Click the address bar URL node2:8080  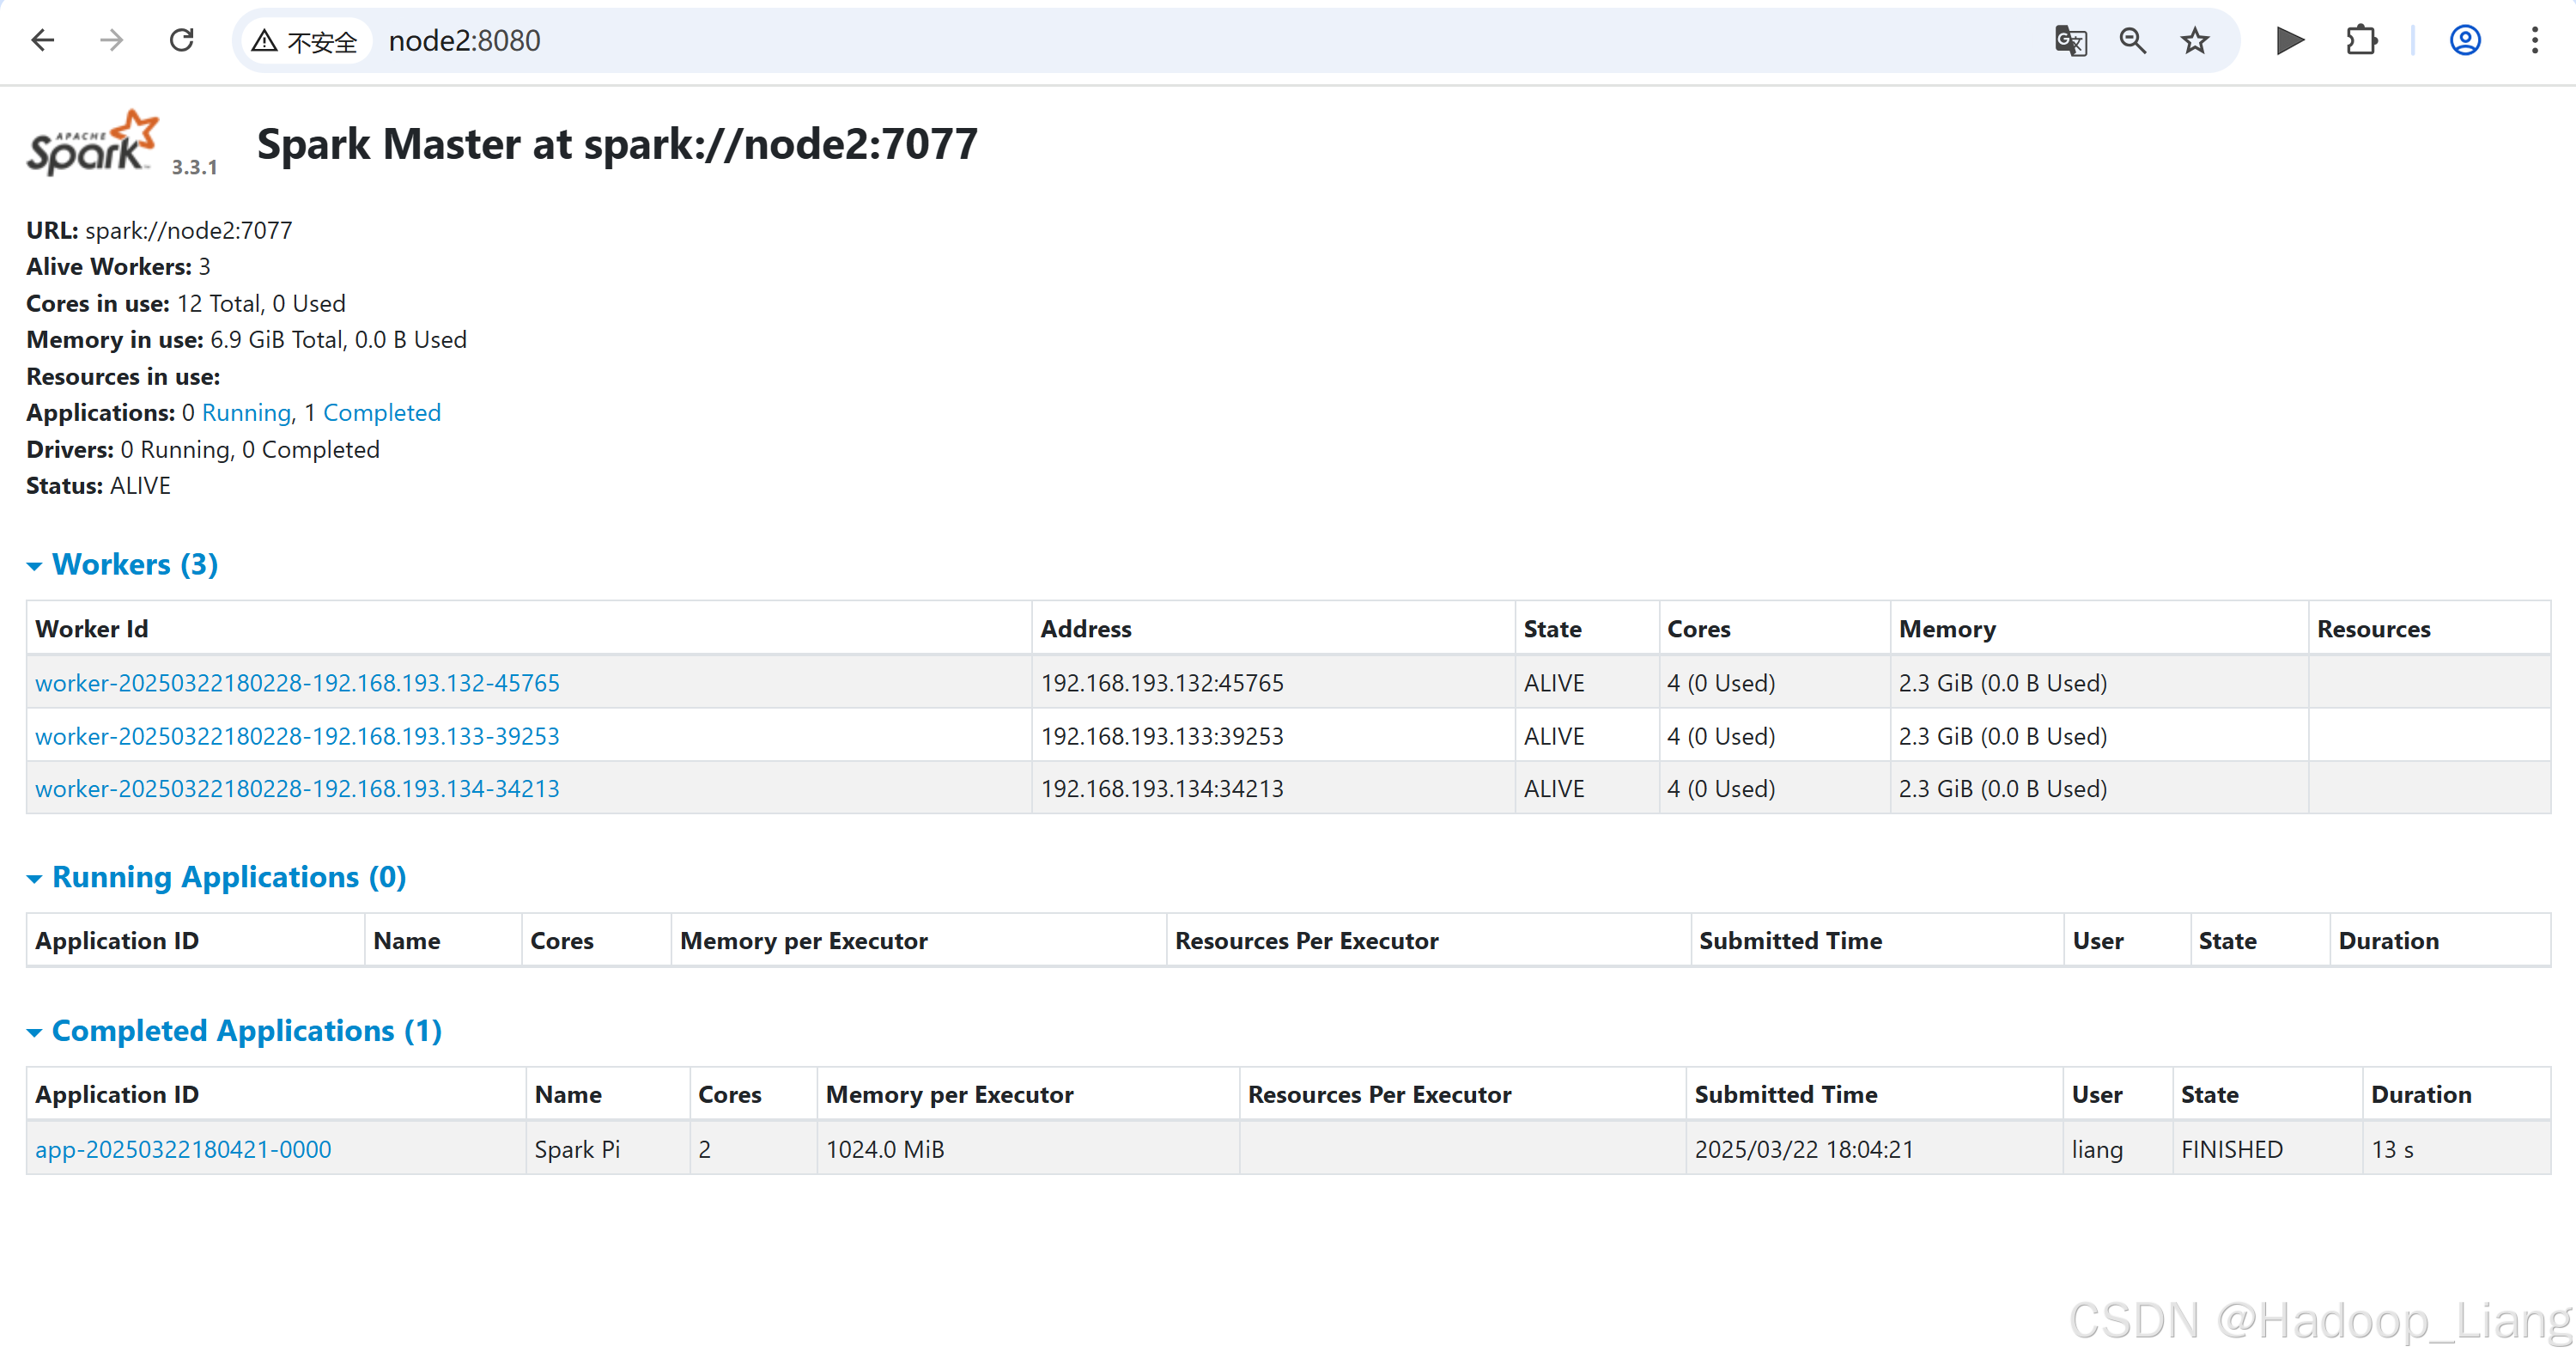(x=464, y=41)
